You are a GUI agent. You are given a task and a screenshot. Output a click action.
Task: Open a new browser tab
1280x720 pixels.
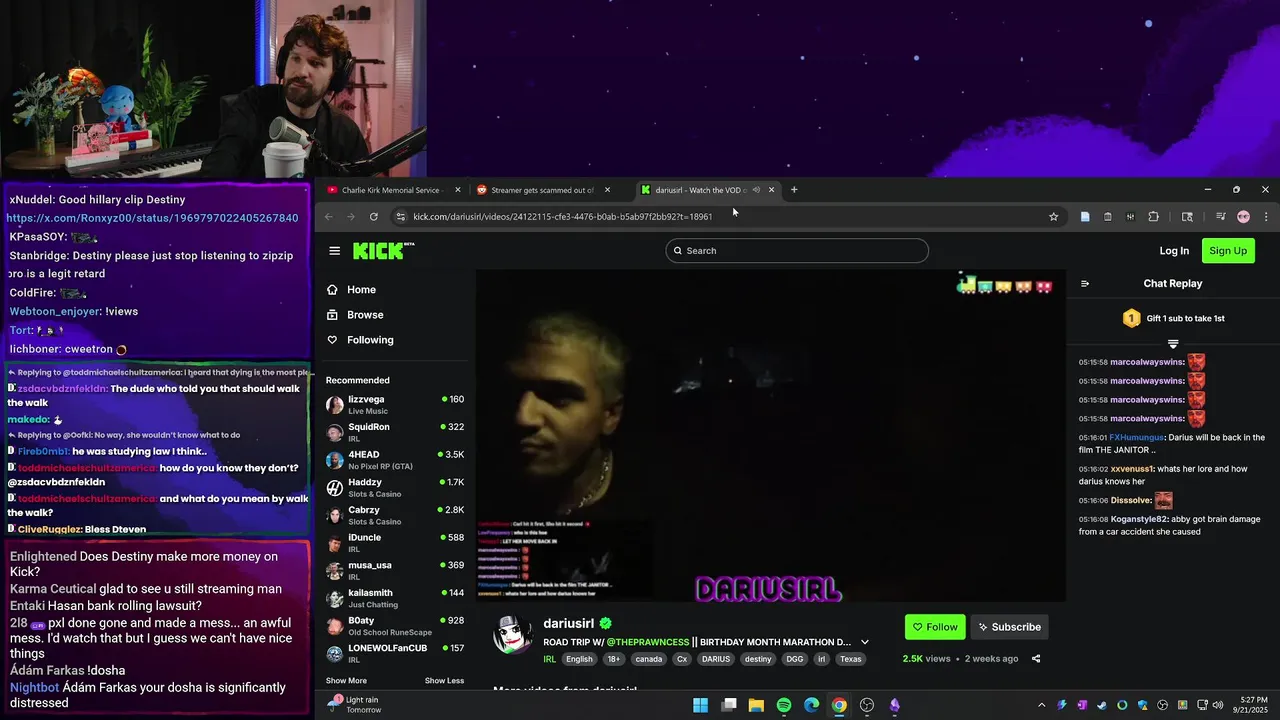point(794,190)
